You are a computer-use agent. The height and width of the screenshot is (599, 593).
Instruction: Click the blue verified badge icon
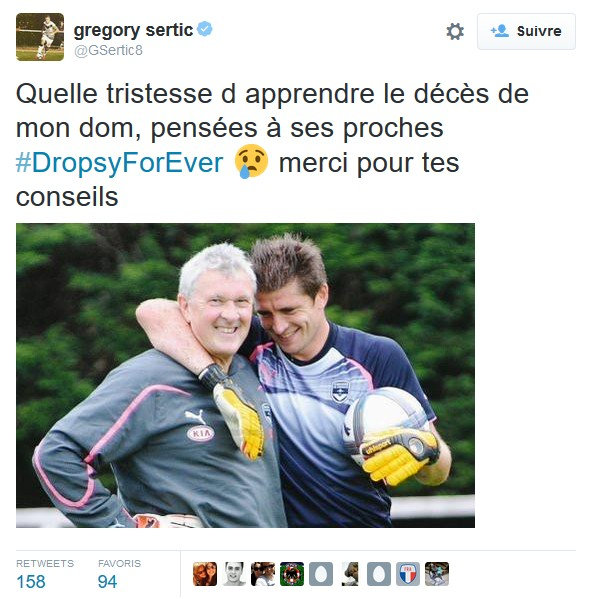205,29
